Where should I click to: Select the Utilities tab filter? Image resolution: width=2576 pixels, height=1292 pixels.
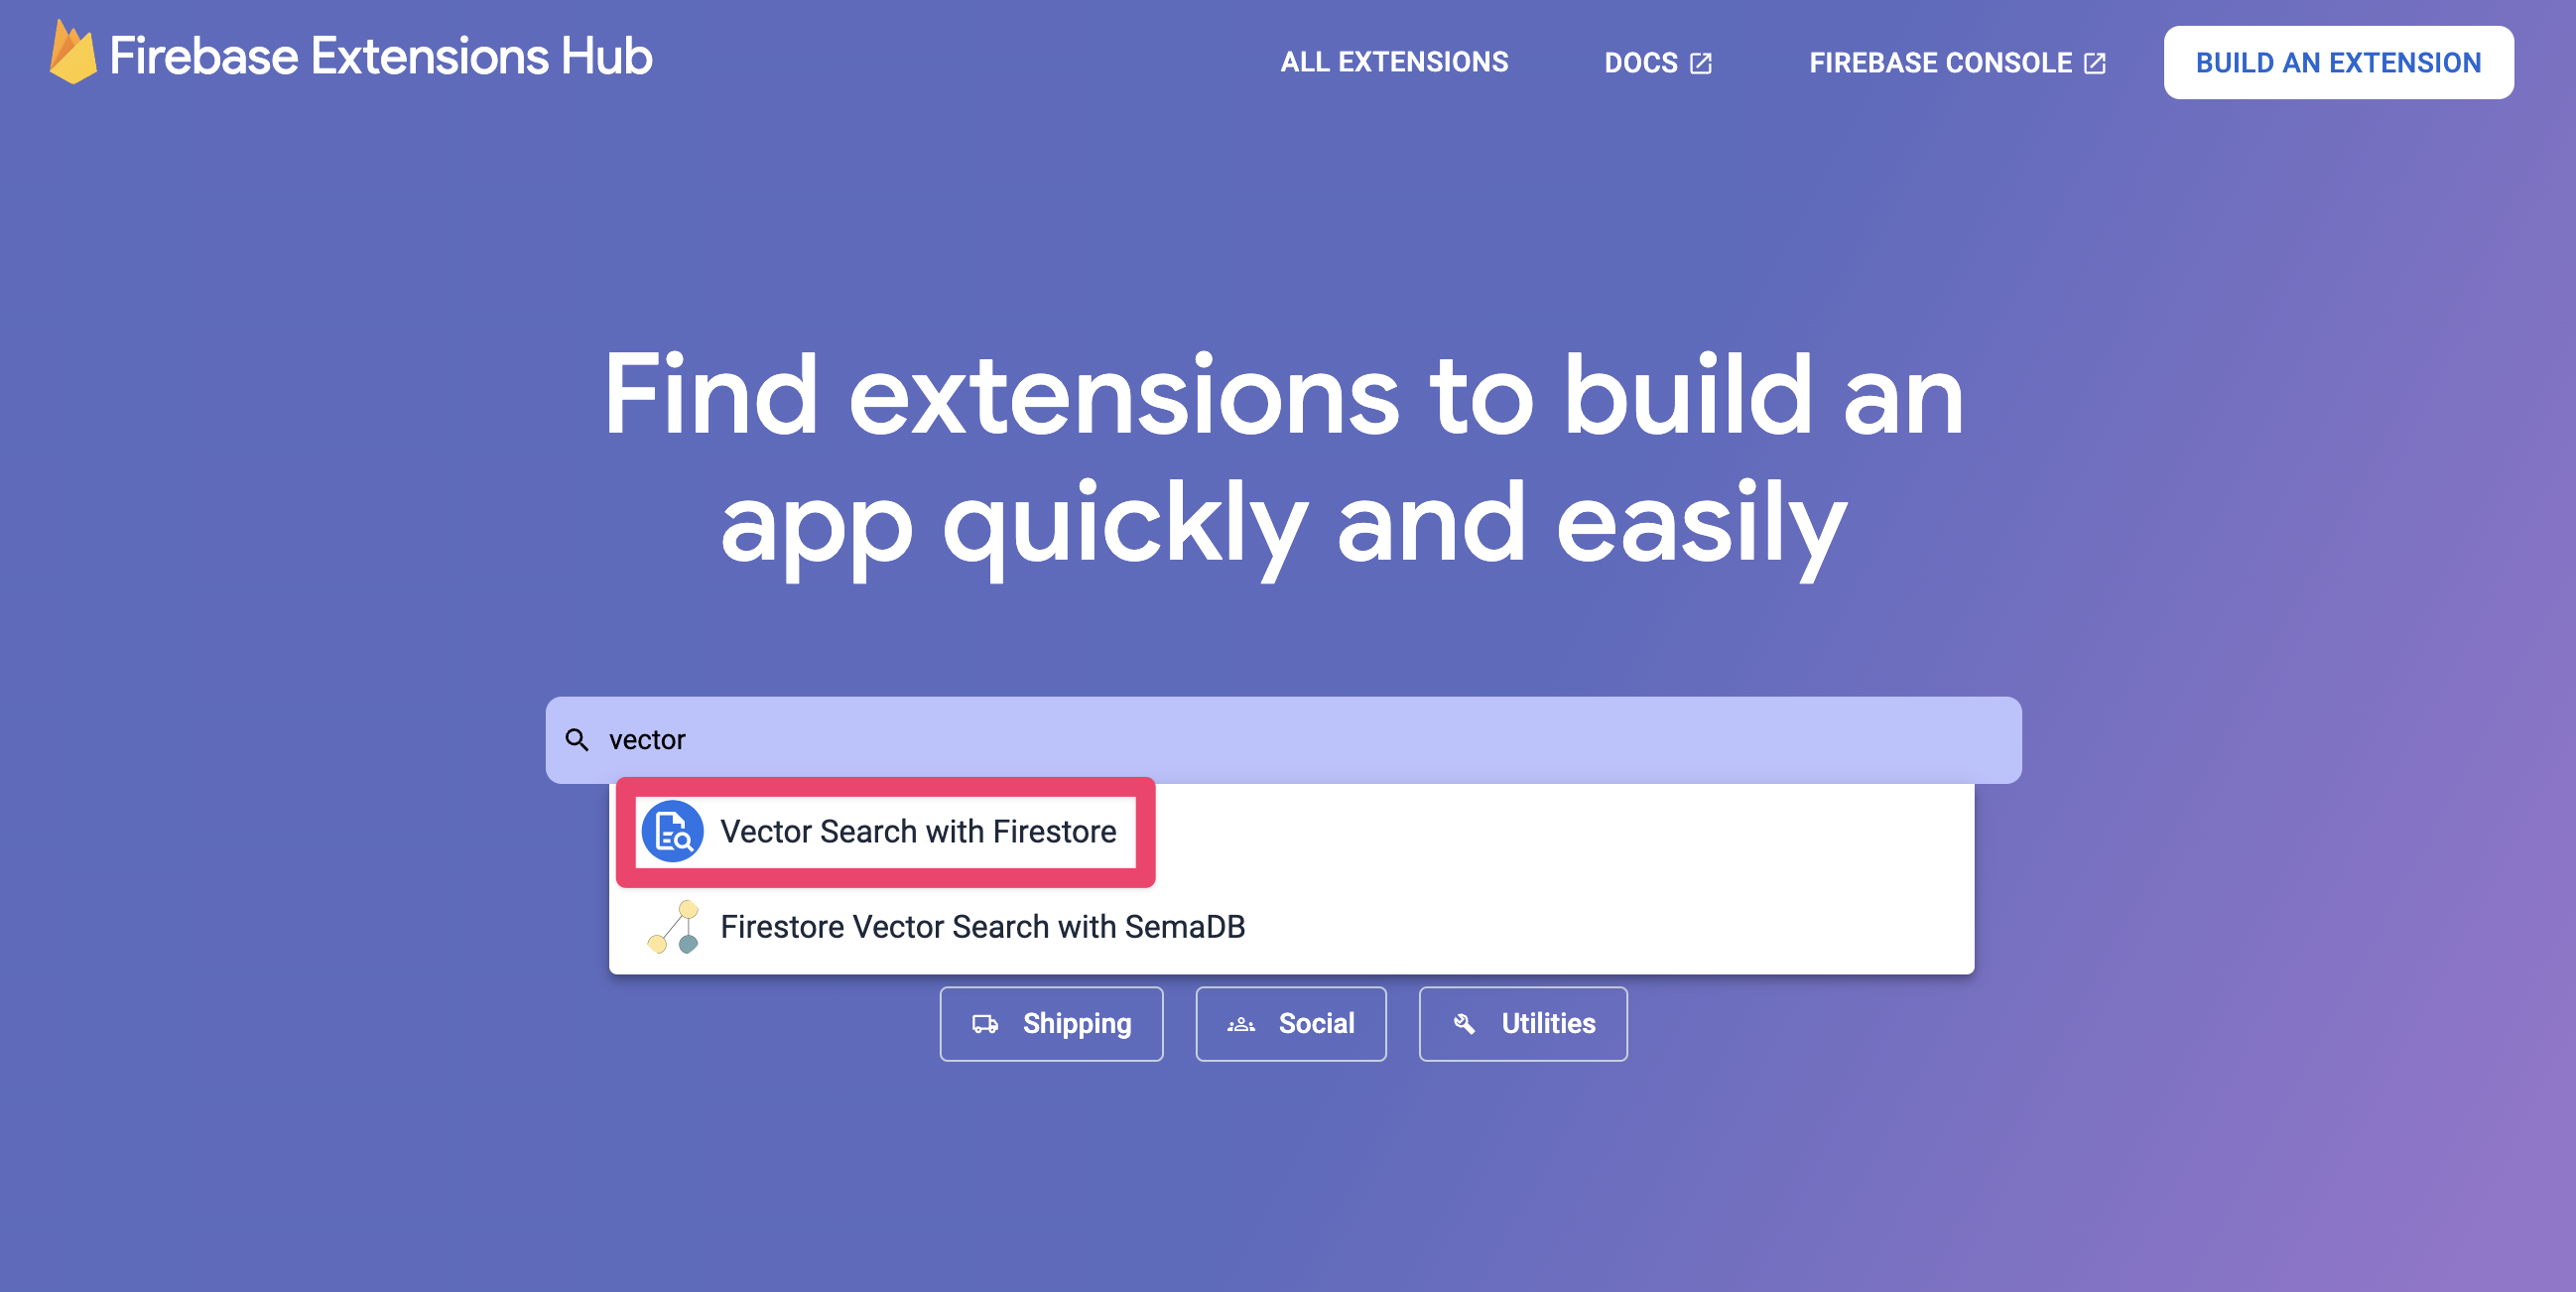(x=1522, y=1023)
